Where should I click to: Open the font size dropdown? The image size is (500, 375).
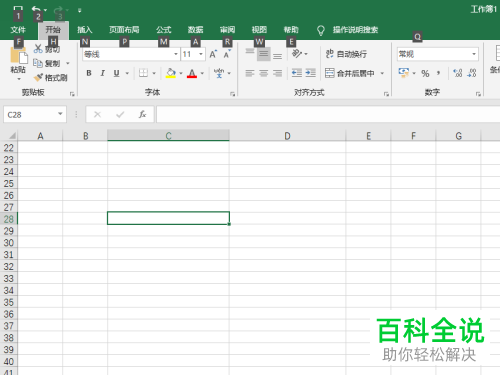click(201, 54)
